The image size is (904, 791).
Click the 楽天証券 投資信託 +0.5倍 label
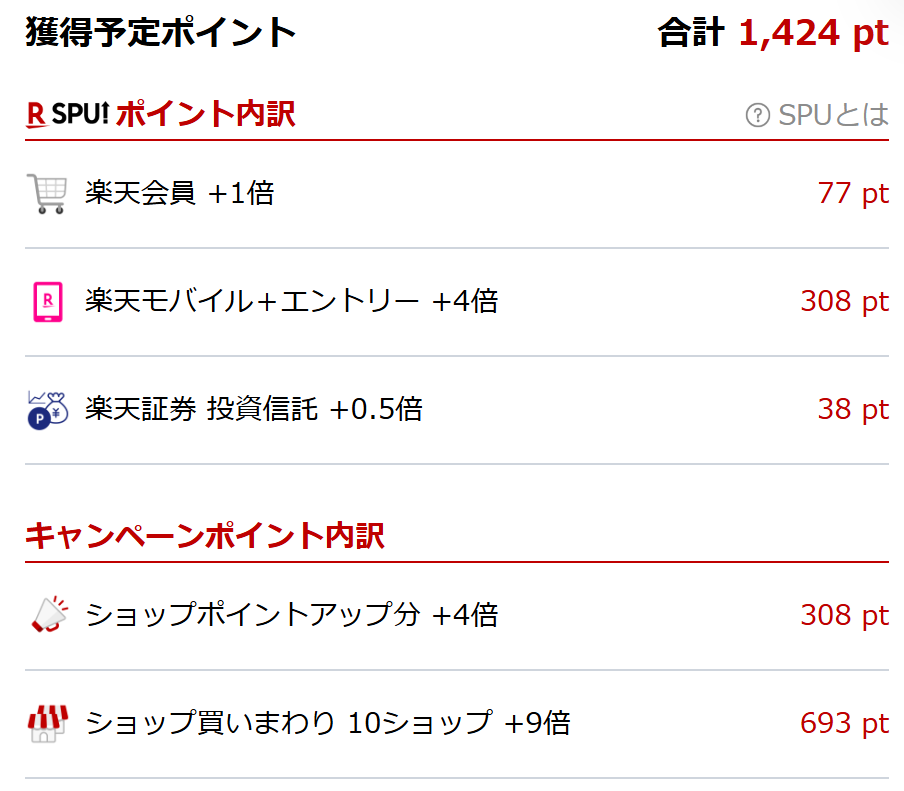pos(253,409)
